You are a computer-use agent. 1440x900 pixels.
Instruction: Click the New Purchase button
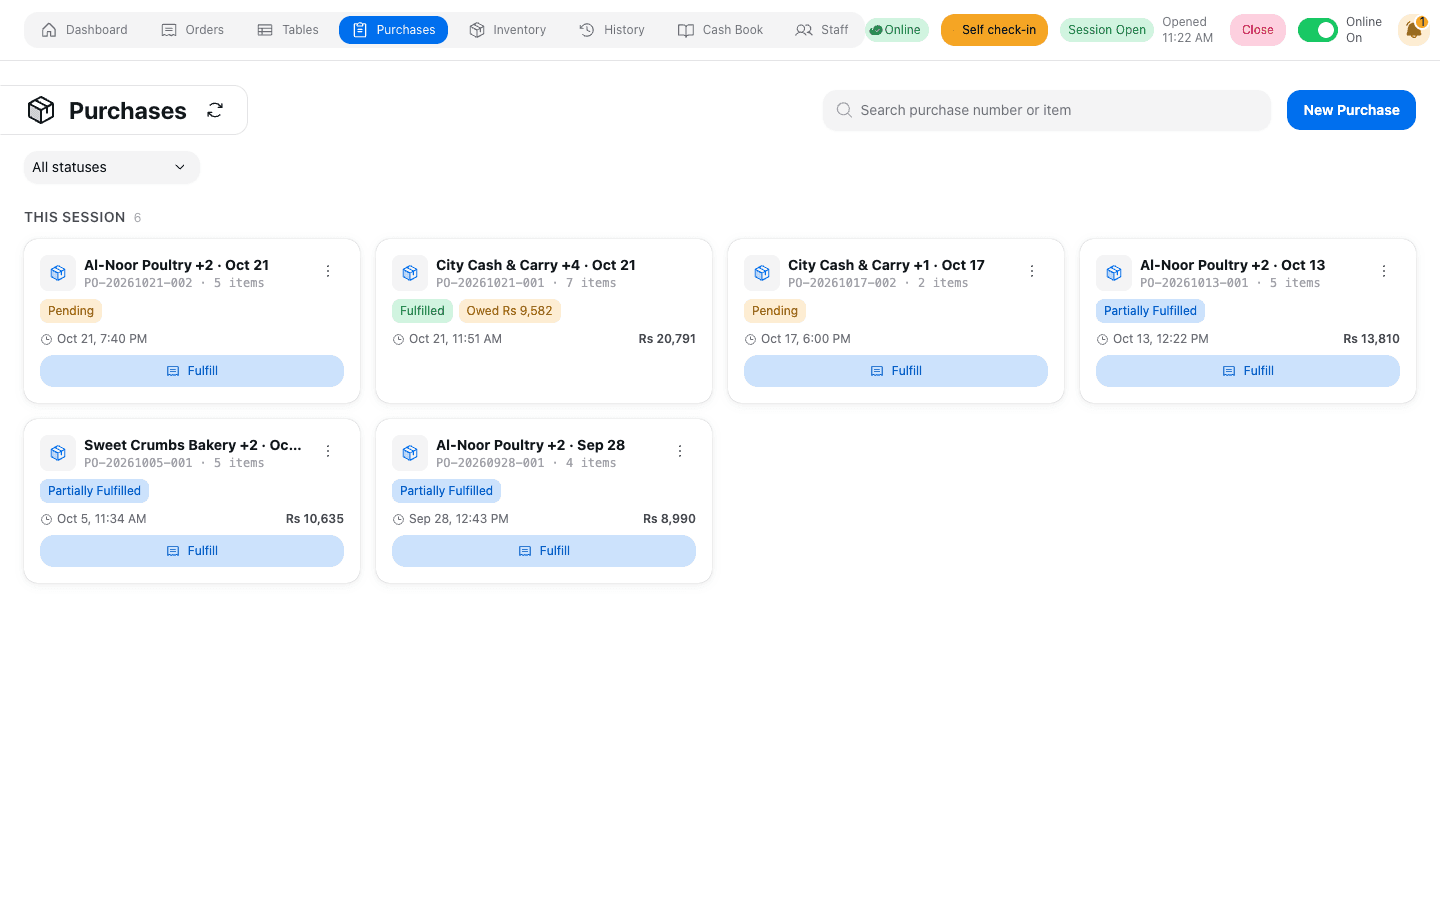pos(1351,110)
